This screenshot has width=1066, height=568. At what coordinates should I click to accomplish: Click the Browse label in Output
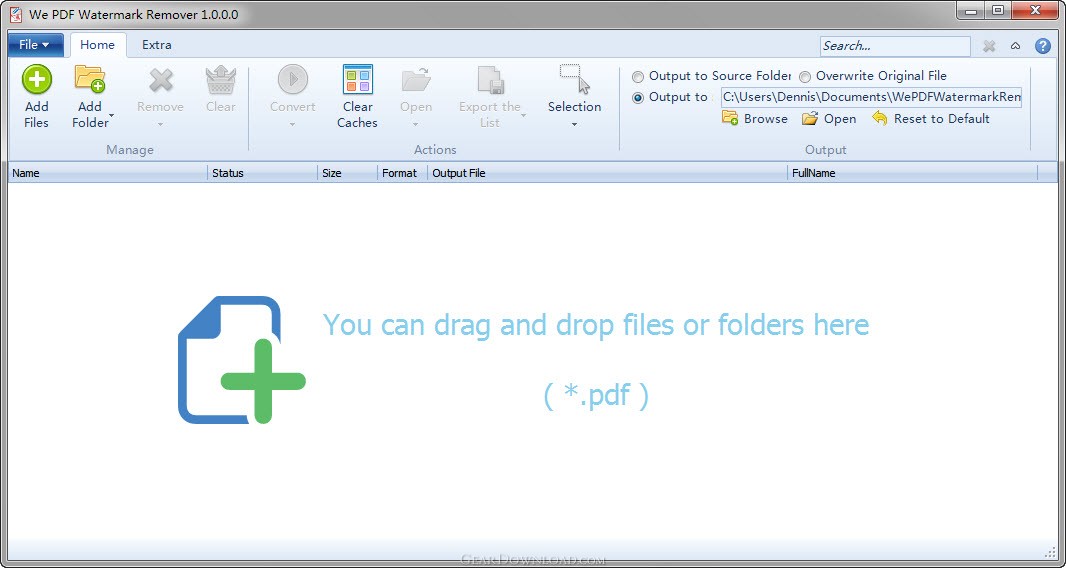pyautogui.click(x=766, y=118)
